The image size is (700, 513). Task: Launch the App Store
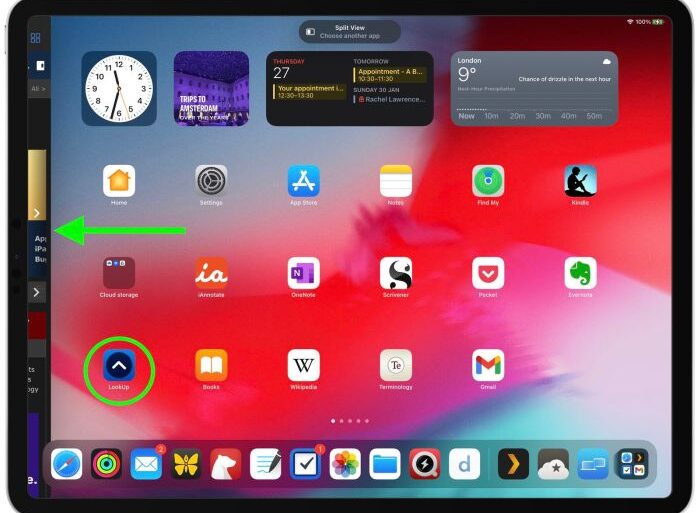[304, 181]
